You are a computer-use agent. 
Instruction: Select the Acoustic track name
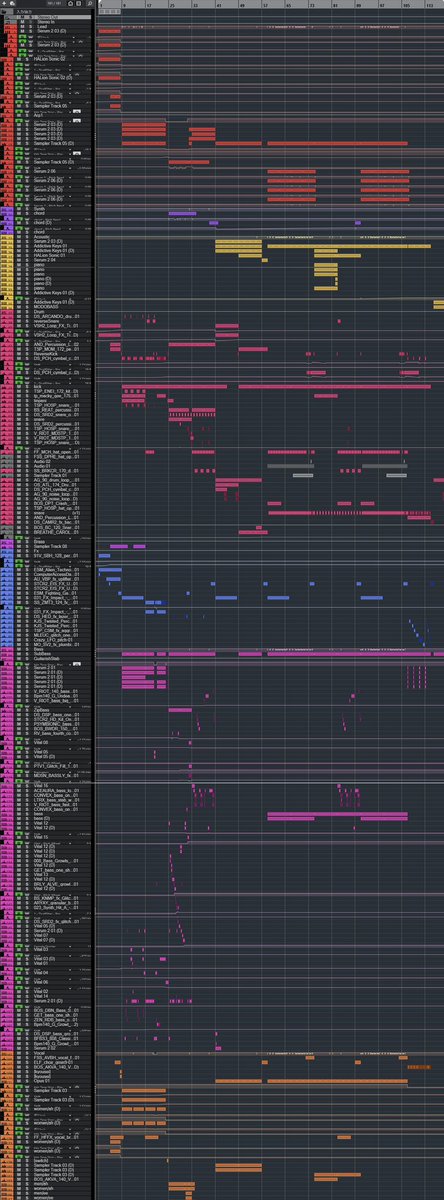(41, 237)
